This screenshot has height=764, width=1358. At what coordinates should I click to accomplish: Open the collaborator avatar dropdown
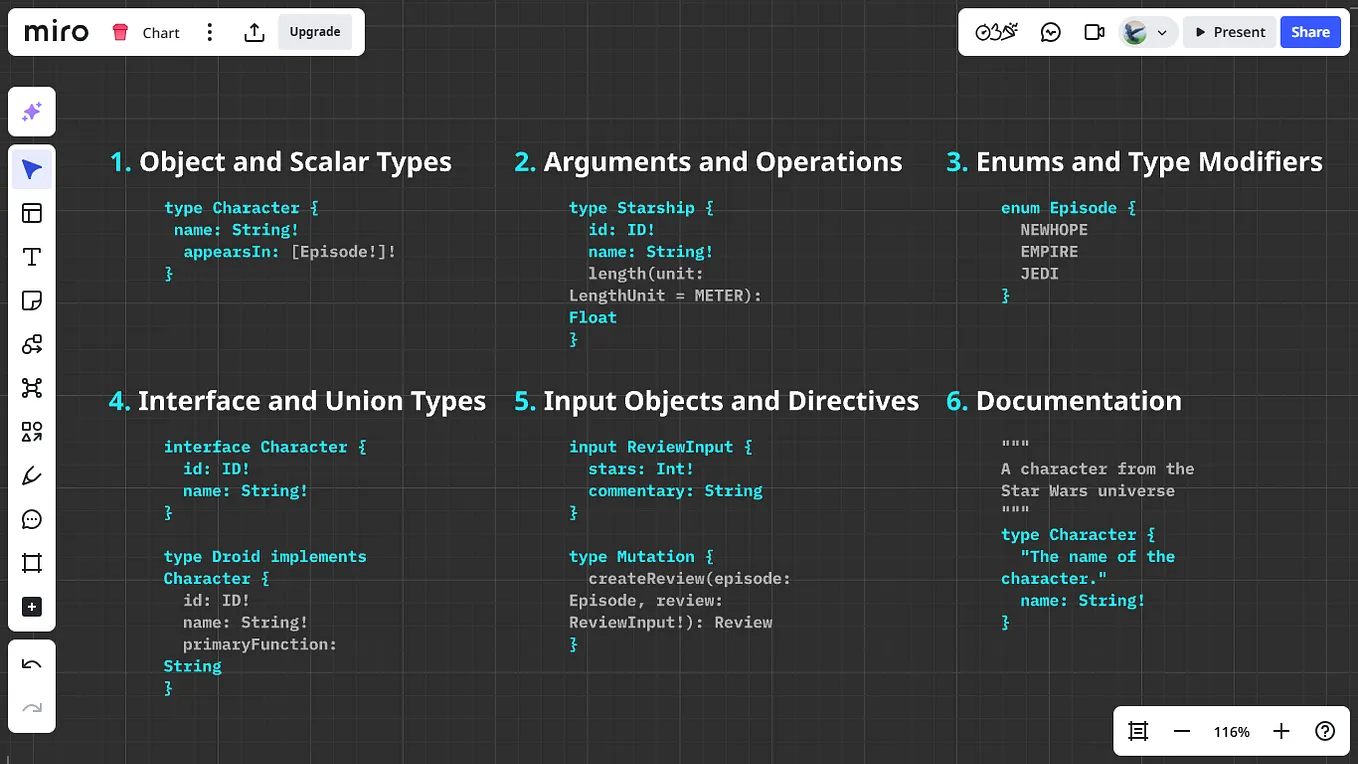[1146, 31]
